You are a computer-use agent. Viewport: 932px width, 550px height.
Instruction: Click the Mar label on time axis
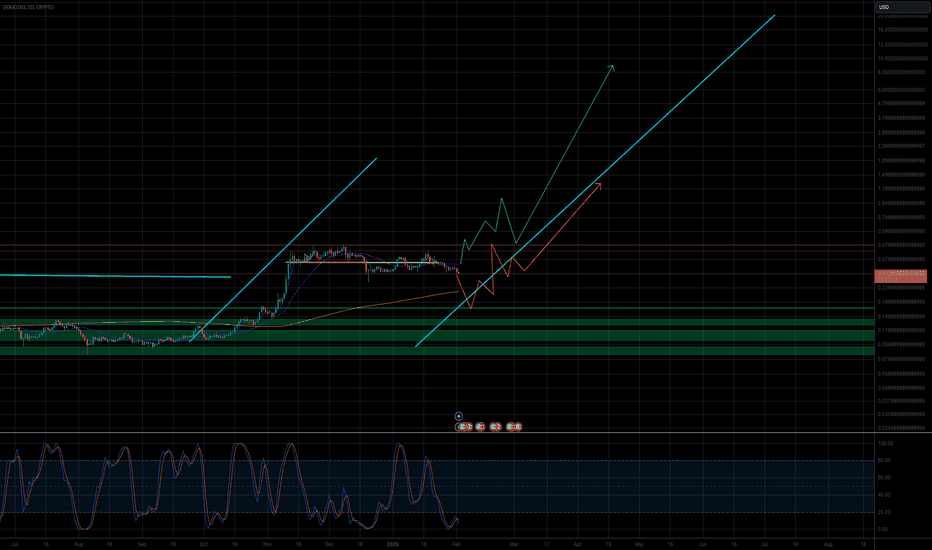tap(514, 544)
